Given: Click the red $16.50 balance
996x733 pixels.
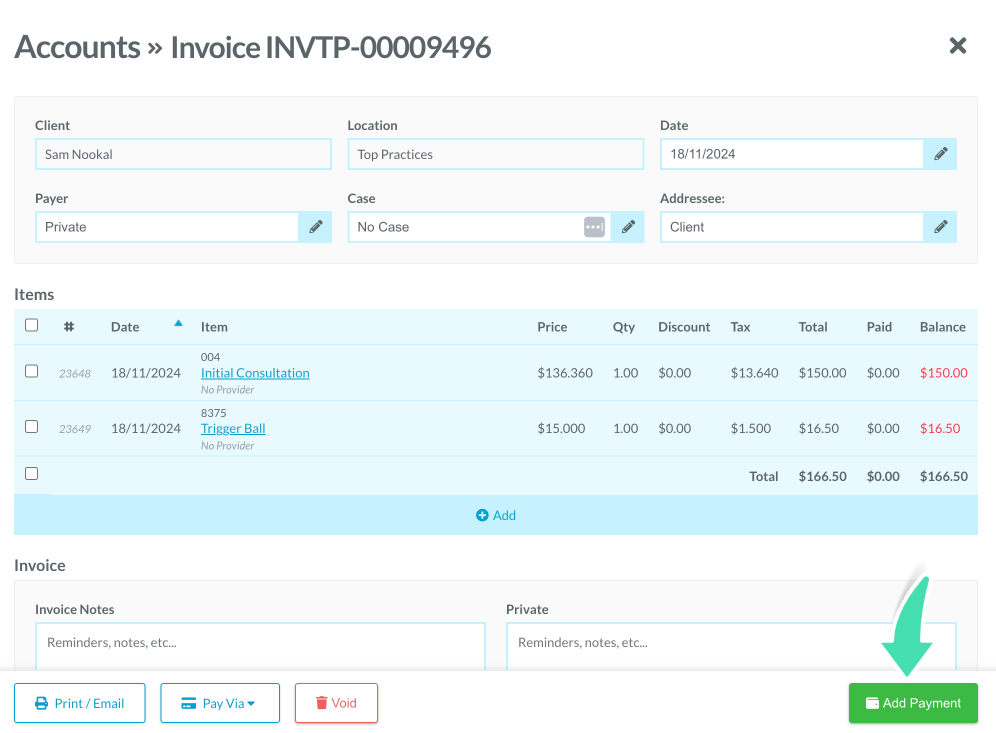Looking at the screenshot, I should pos(939,428).
